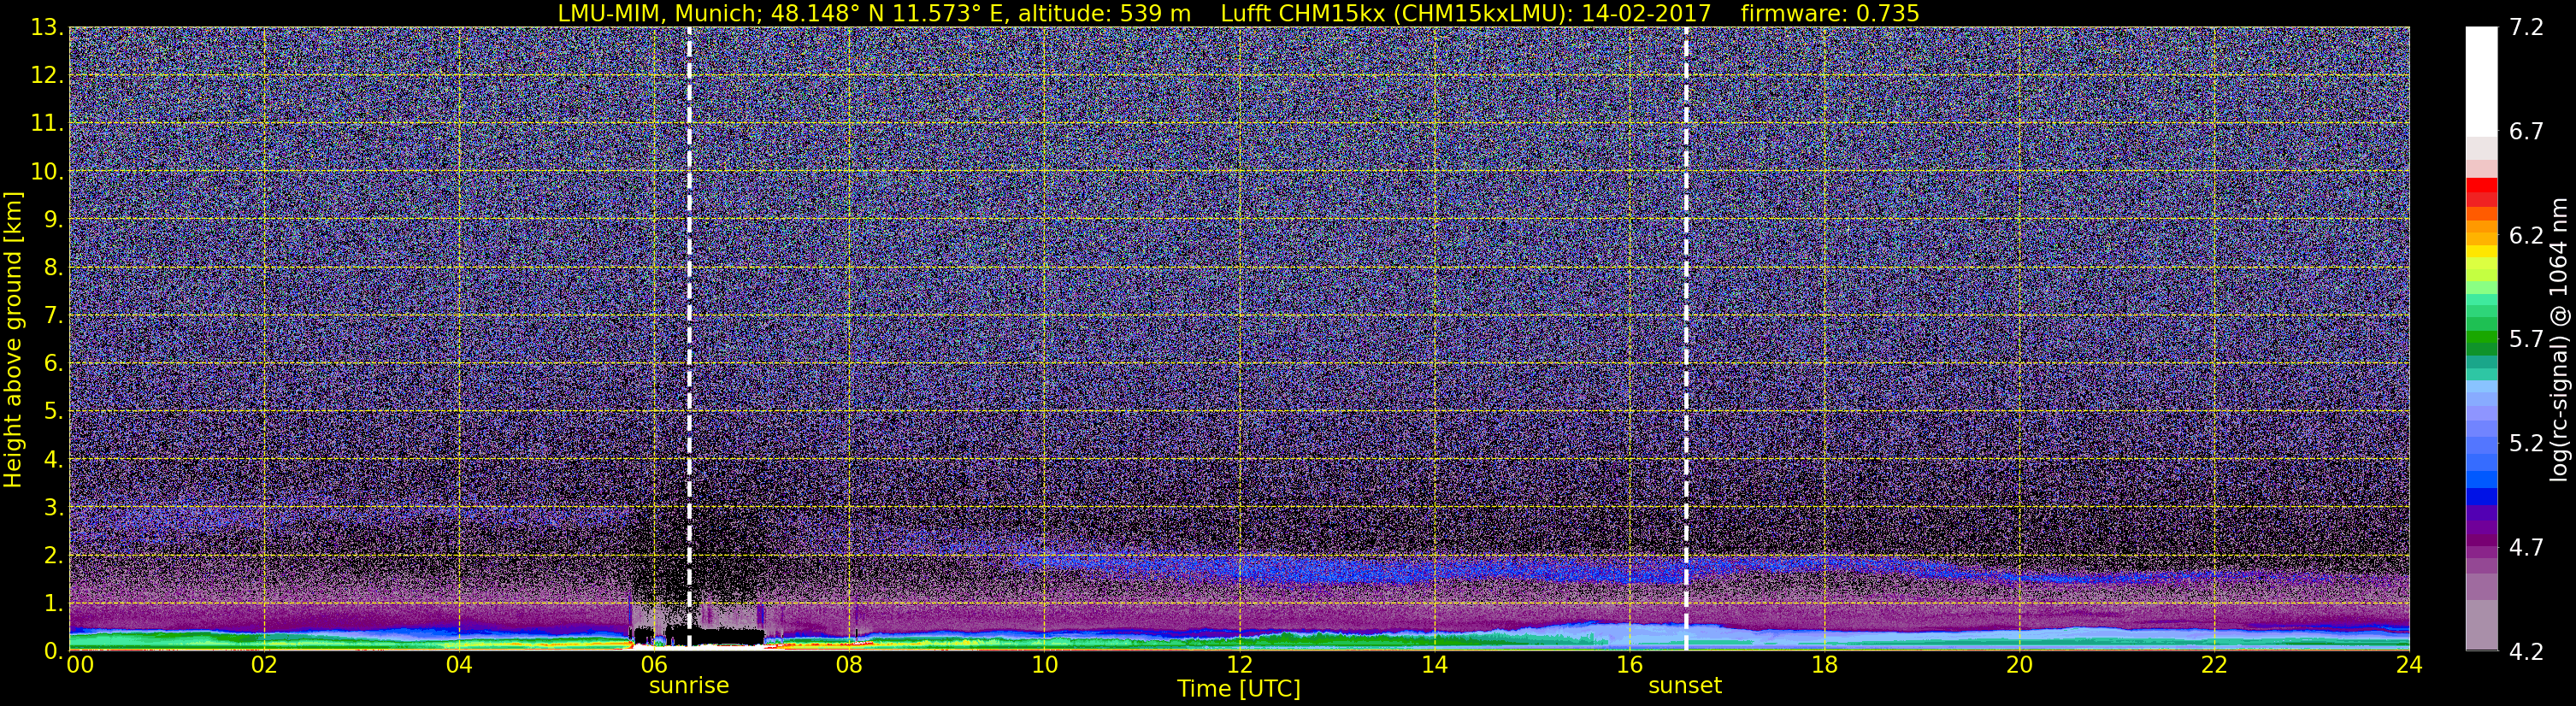Click the colorbar value '6.7'

[x=2526, y=131]
